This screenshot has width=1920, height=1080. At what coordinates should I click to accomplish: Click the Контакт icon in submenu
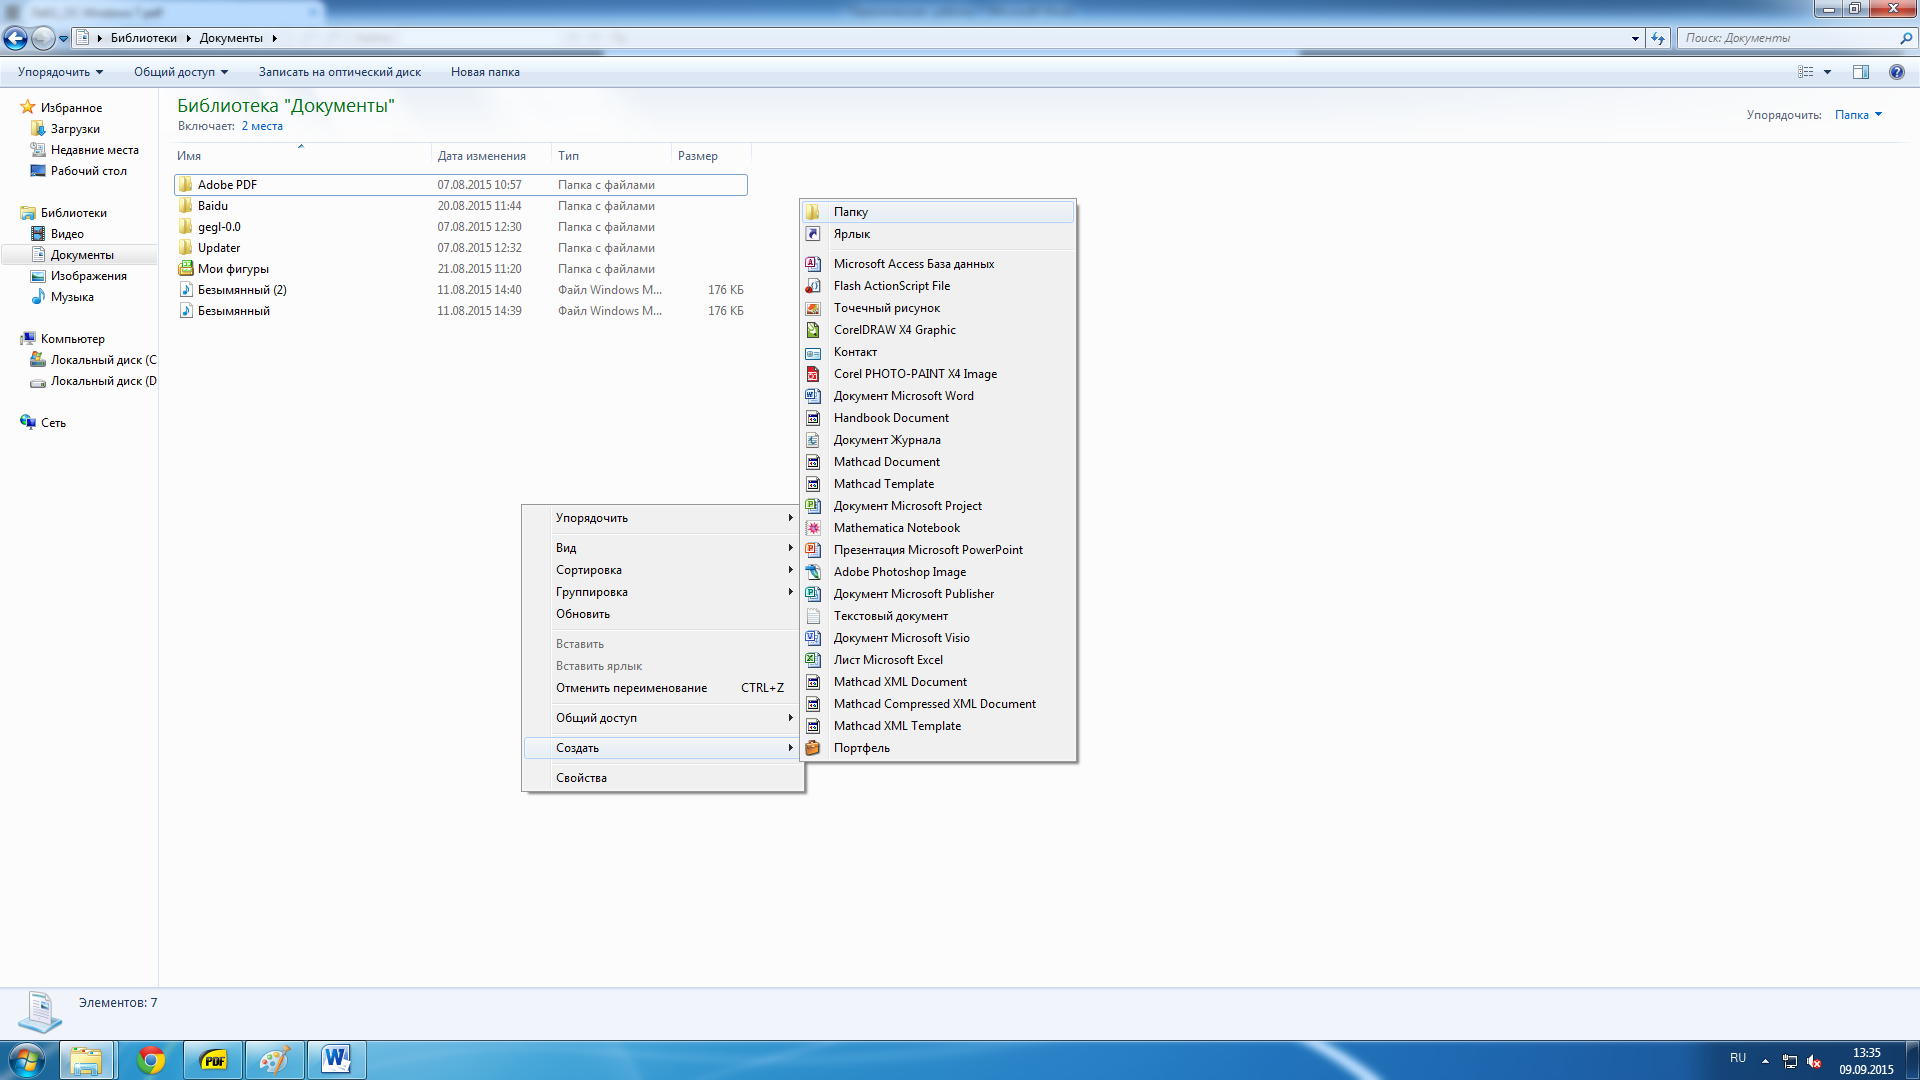(813, 352)
